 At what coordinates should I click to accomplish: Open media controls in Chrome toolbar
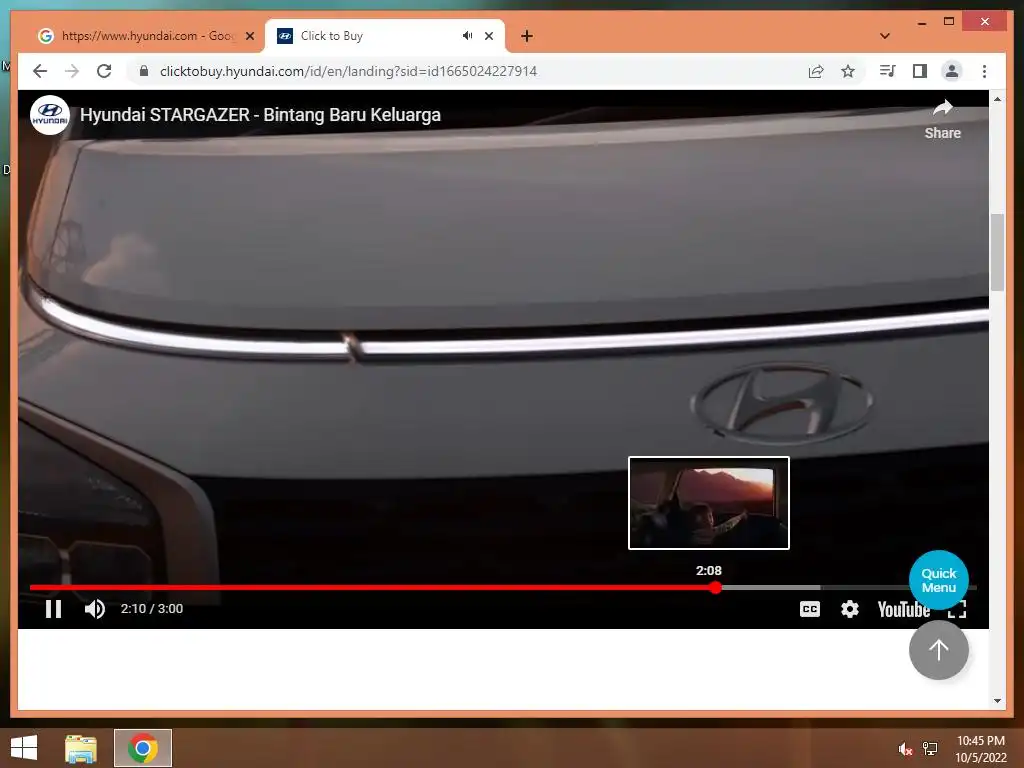(x=888, y=71)
